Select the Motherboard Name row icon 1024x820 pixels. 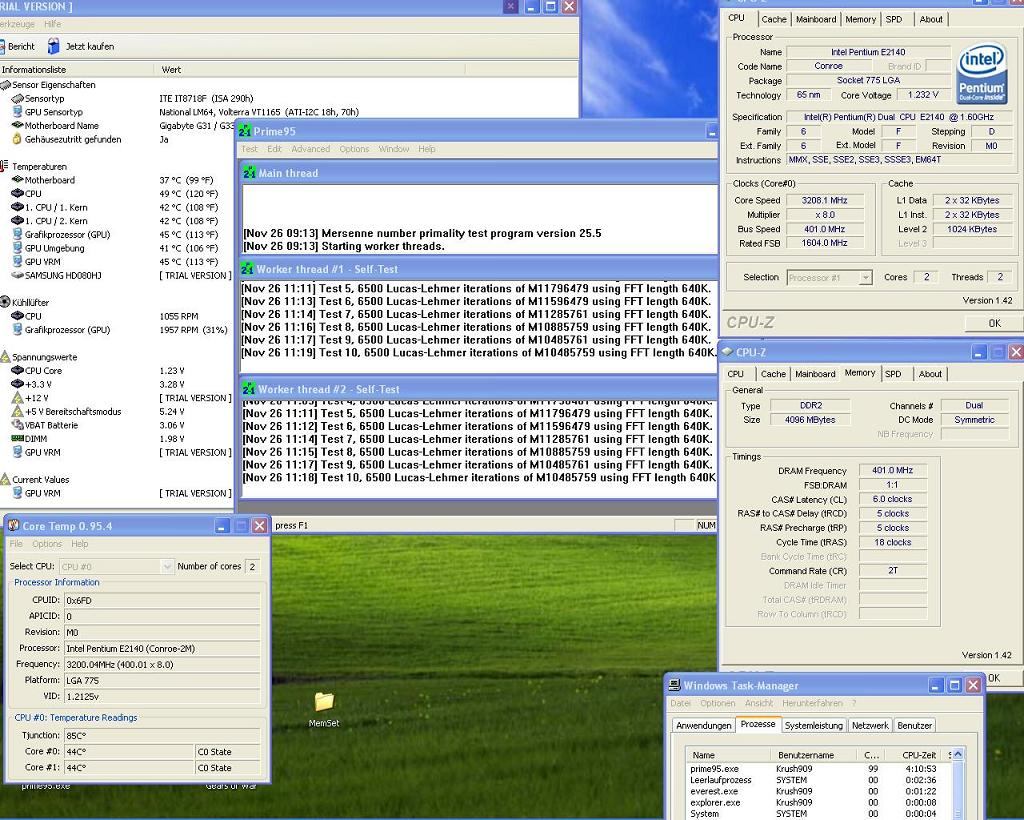pos(17,125)
